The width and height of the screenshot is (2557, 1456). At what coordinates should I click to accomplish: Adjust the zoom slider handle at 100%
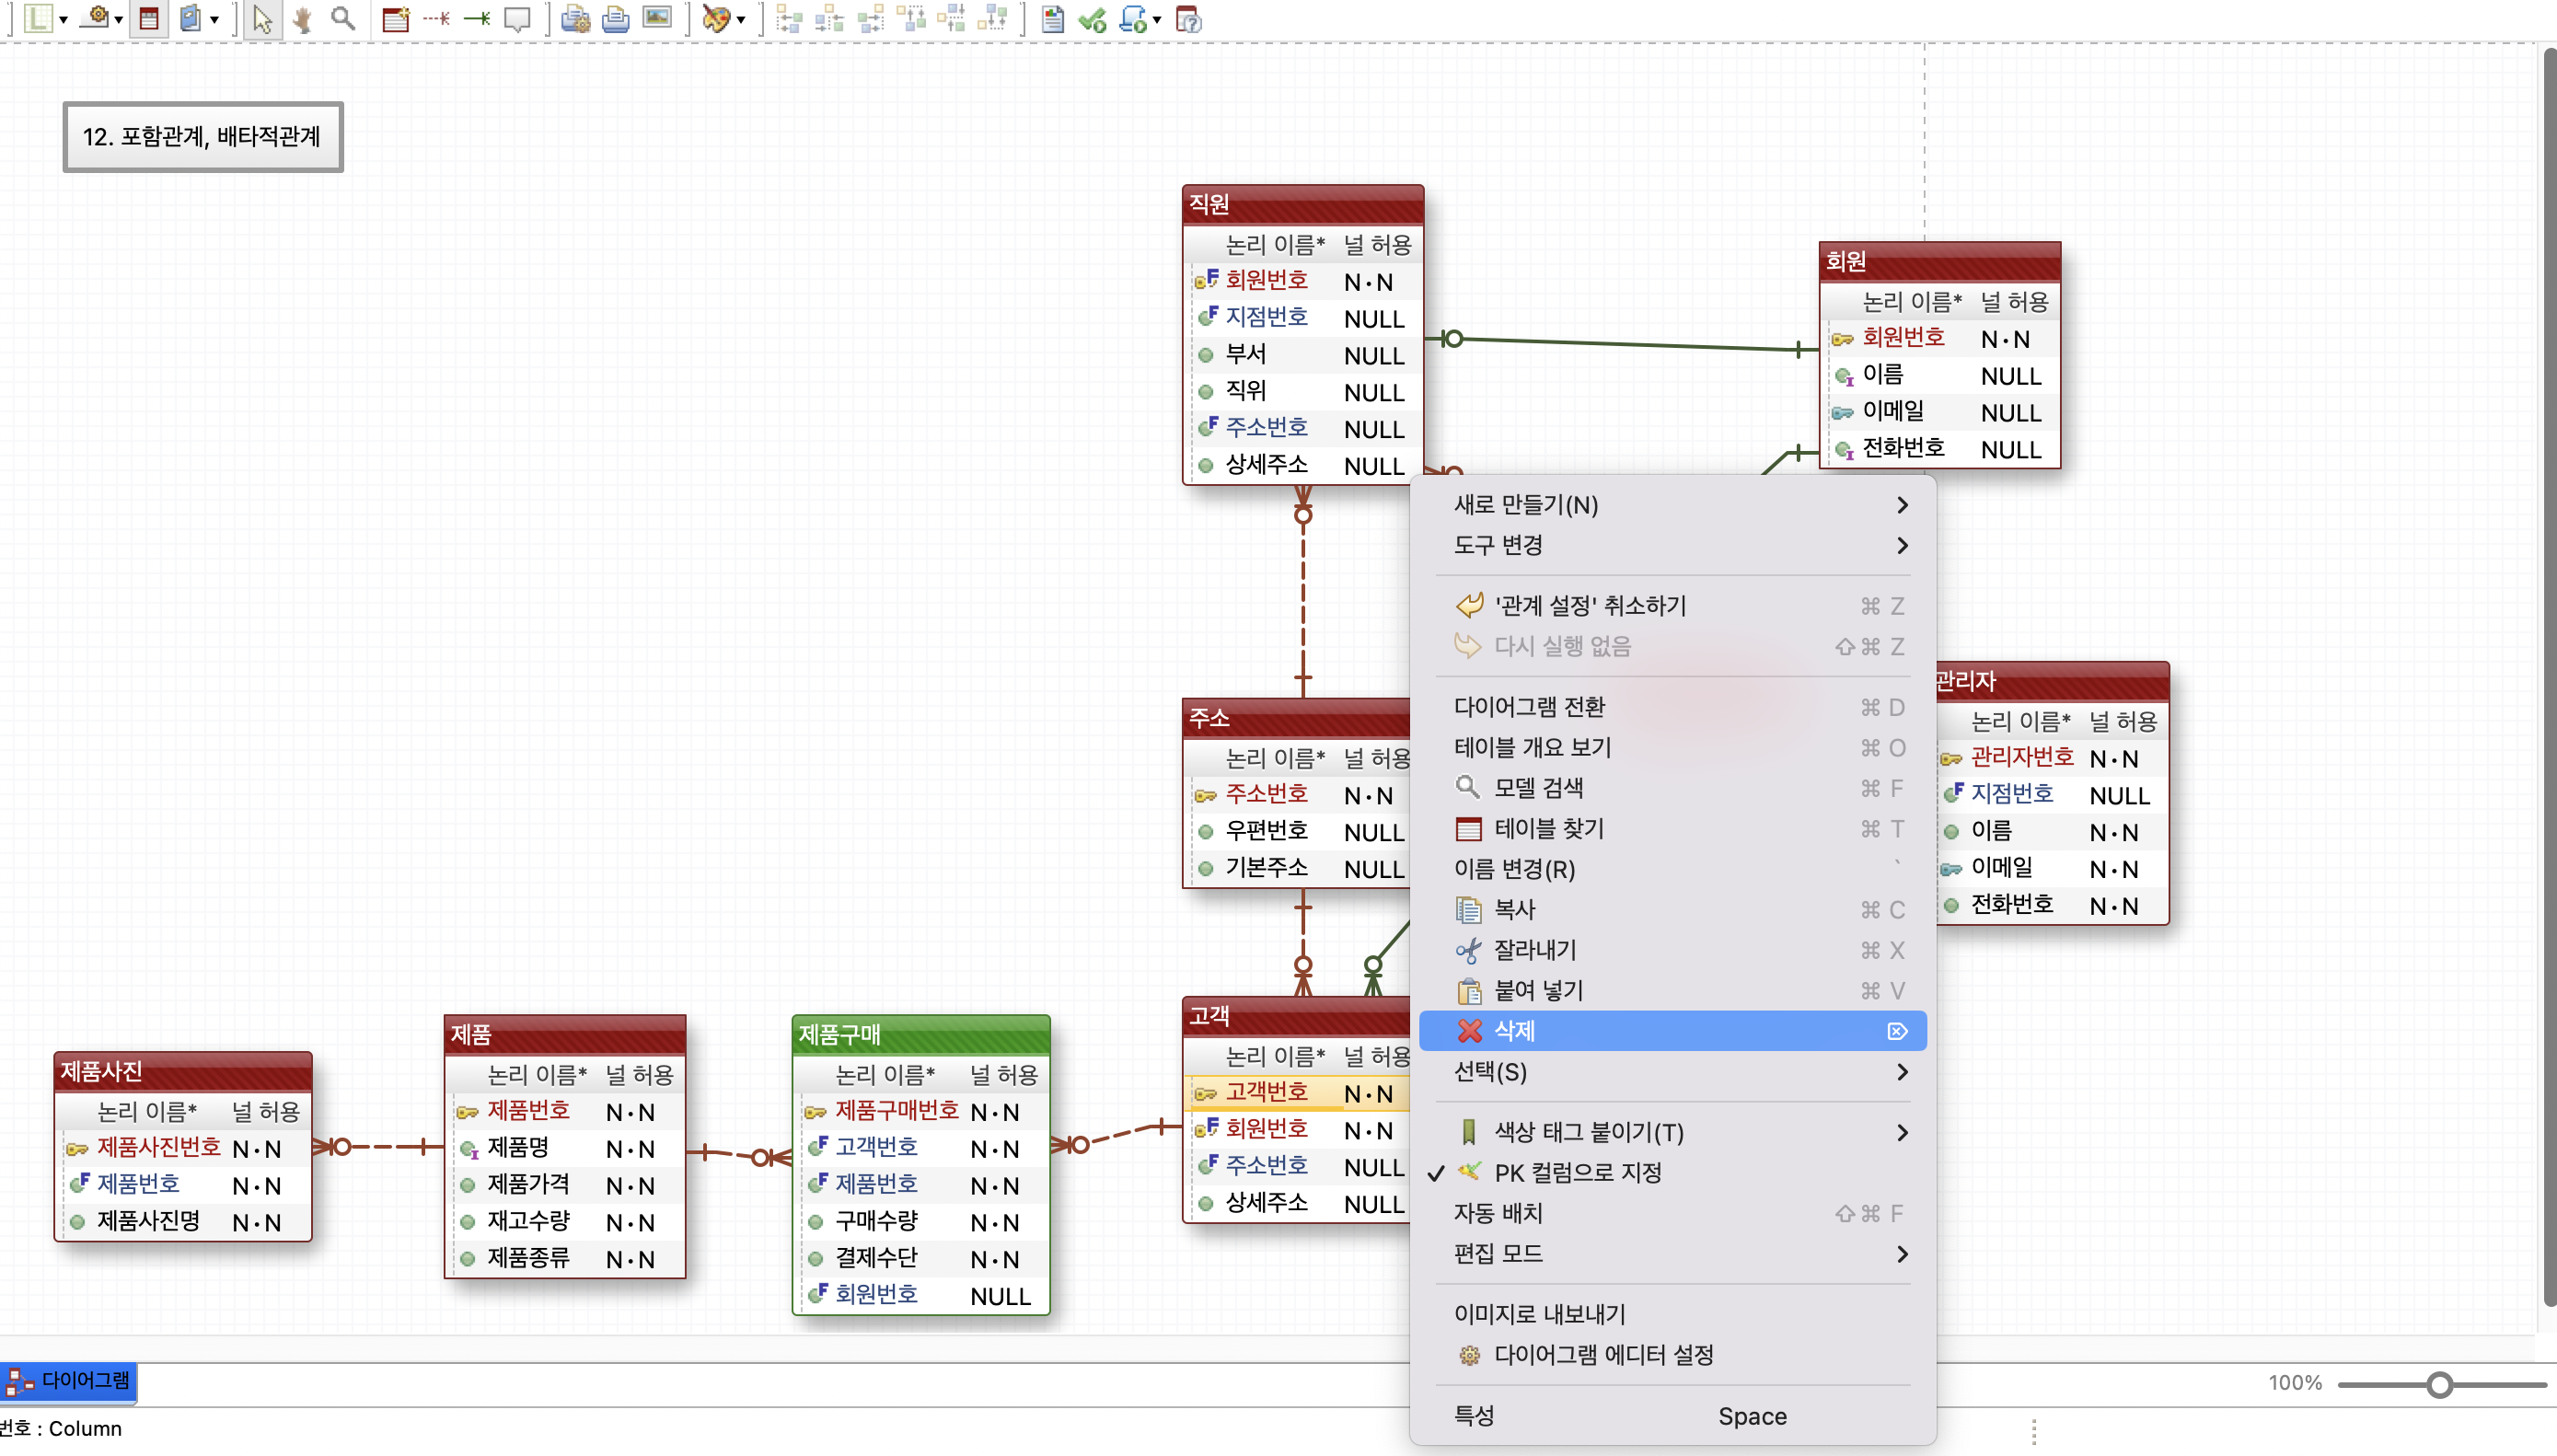coord(2440,1384)
